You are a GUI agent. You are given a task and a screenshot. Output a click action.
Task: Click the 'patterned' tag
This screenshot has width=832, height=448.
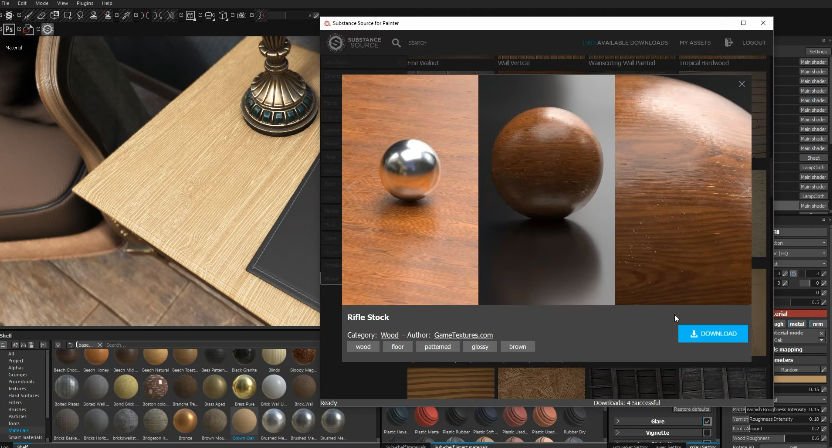[x=437, y=347]
